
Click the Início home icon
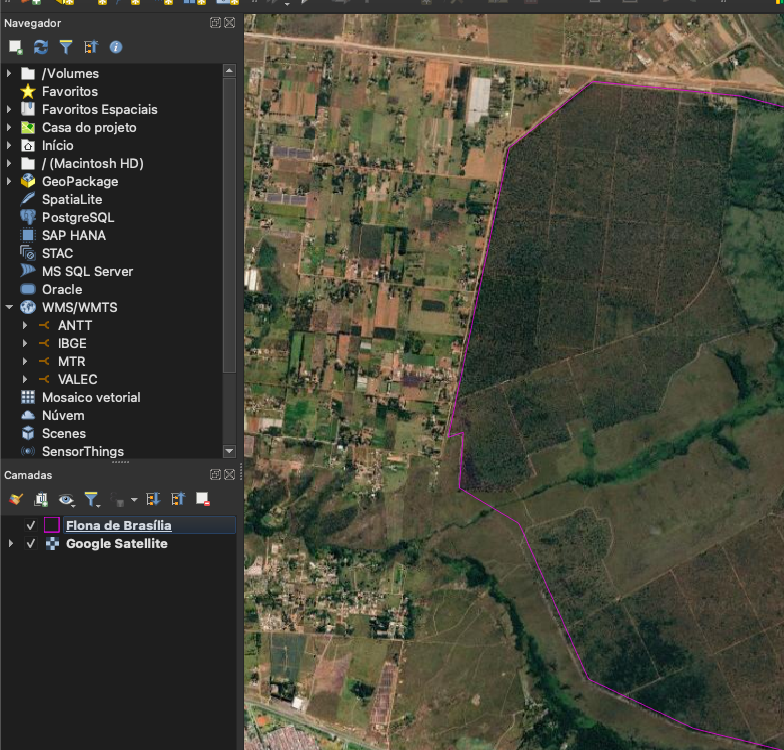coord(28,146)
